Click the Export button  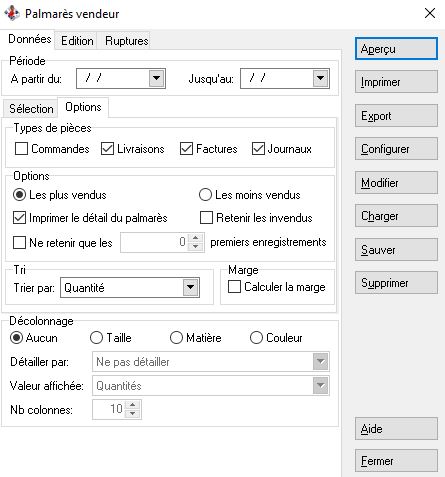coord(396,116)
